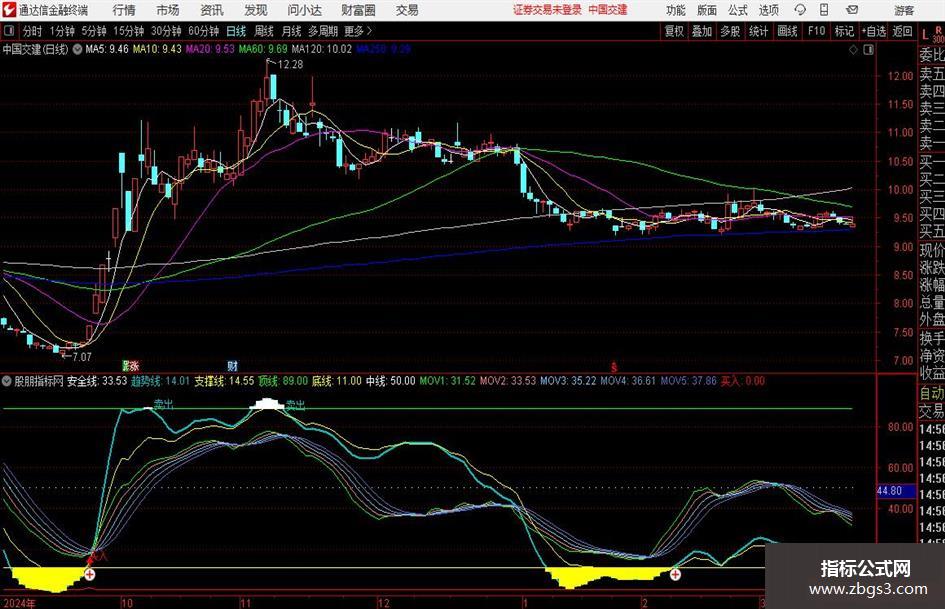Click the 标记 toolbar button
The image size is (945, 609).
844,31
